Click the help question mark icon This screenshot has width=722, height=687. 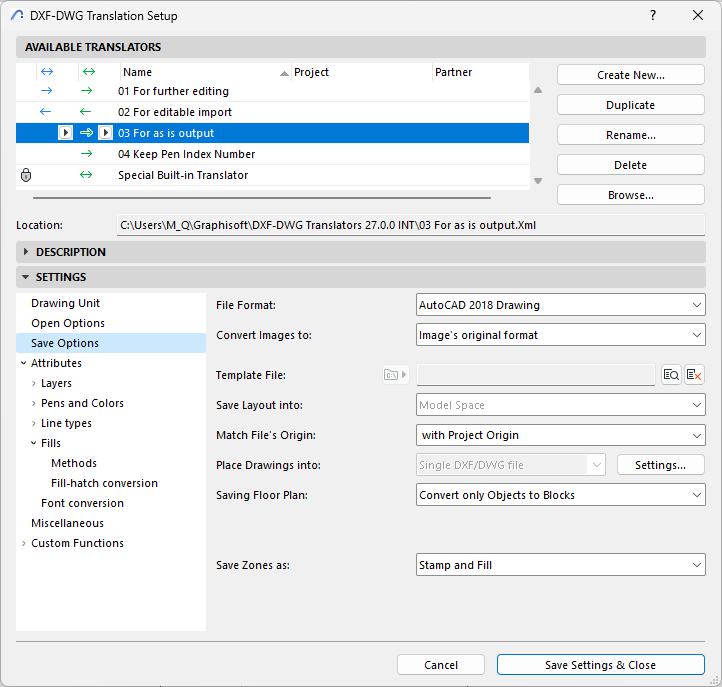click(x=652, y=16)
